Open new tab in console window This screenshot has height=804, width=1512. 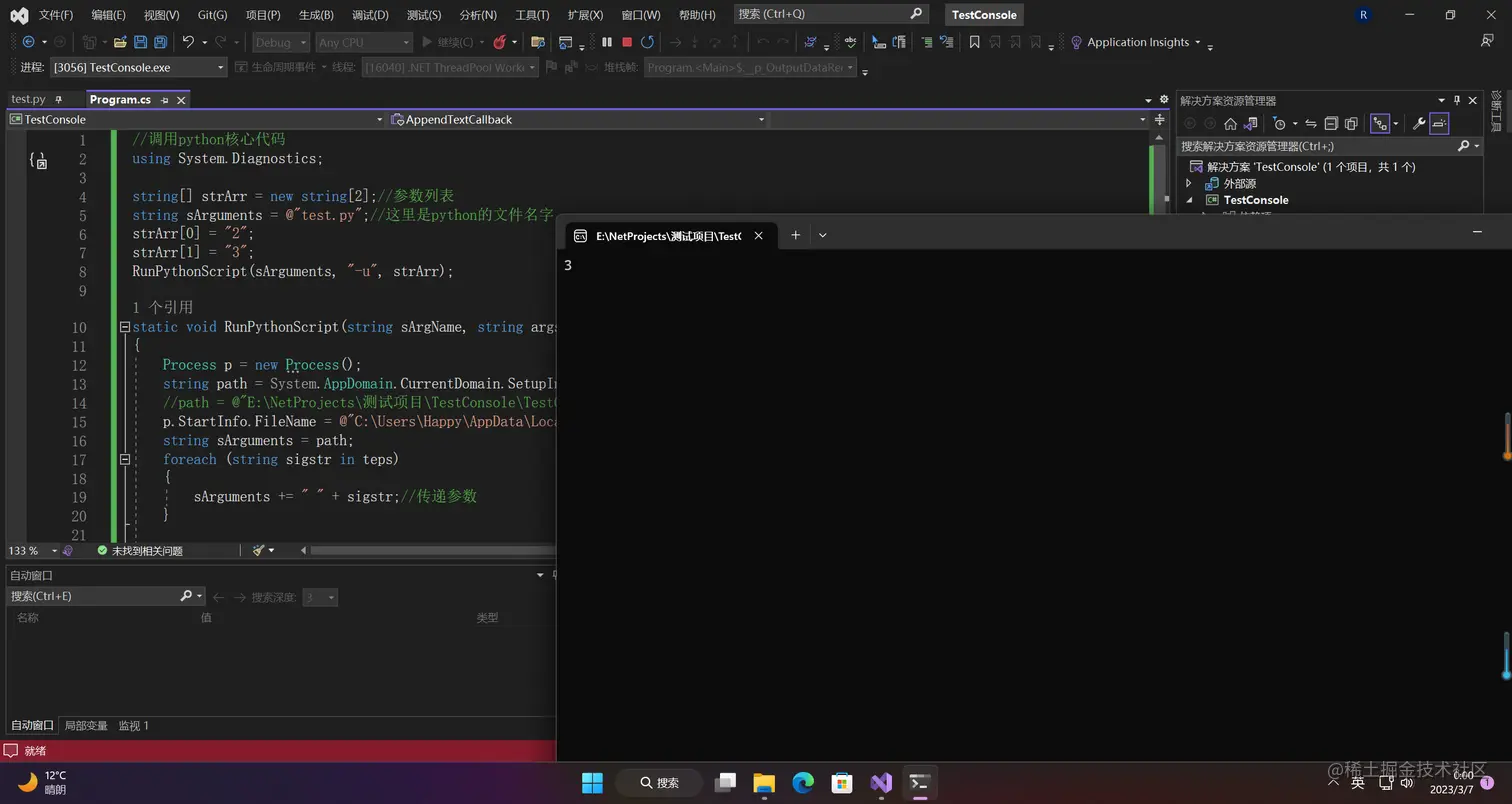click(x=795, y=235)
